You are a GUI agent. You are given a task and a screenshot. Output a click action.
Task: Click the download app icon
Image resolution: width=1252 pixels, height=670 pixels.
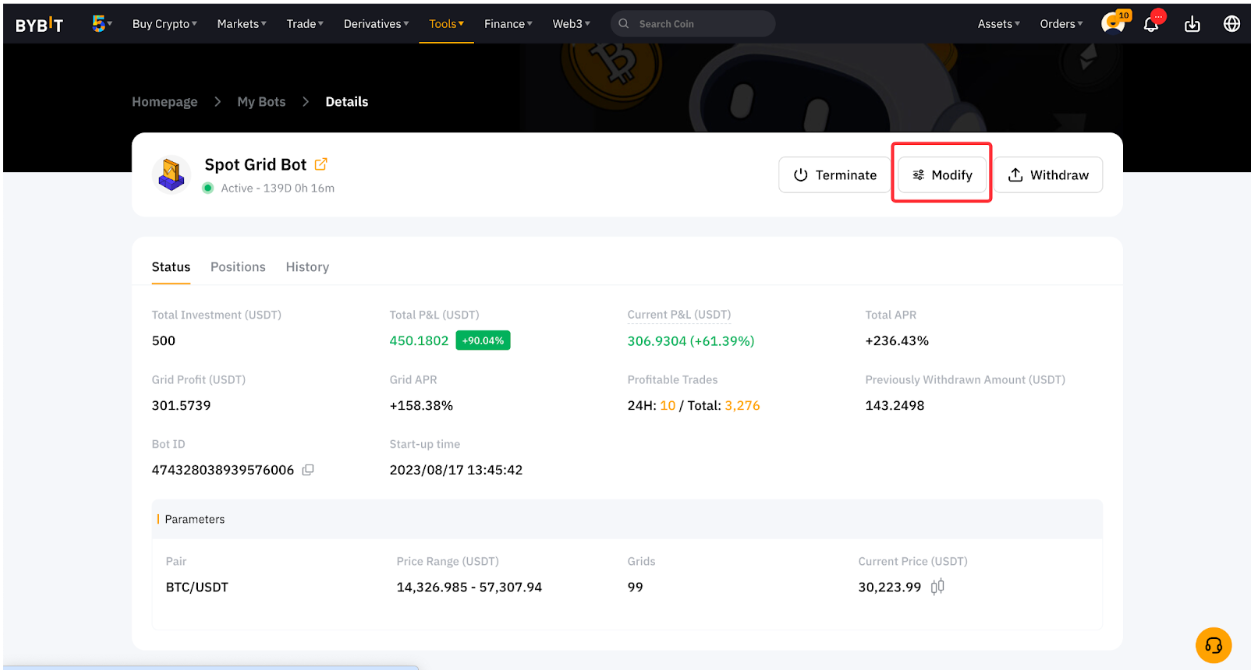point(1192,24)
